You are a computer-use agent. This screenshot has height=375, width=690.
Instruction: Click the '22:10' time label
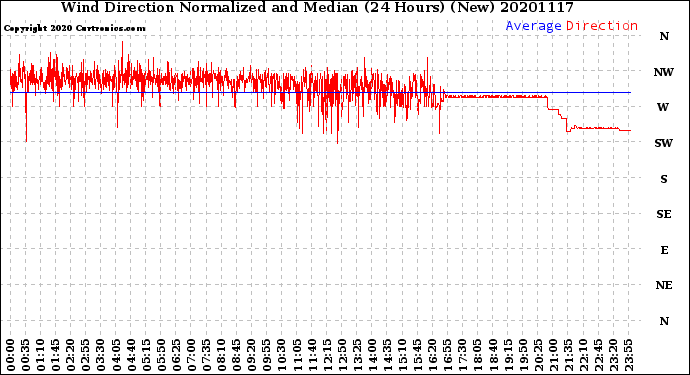(x=584, y=355)
